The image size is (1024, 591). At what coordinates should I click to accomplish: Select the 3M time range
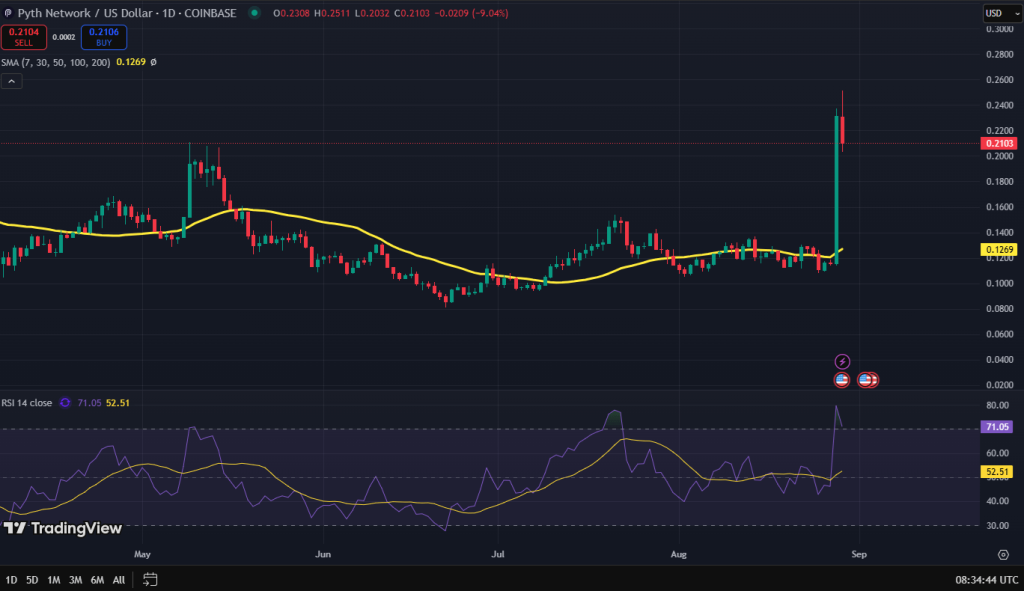pos(75,579)
